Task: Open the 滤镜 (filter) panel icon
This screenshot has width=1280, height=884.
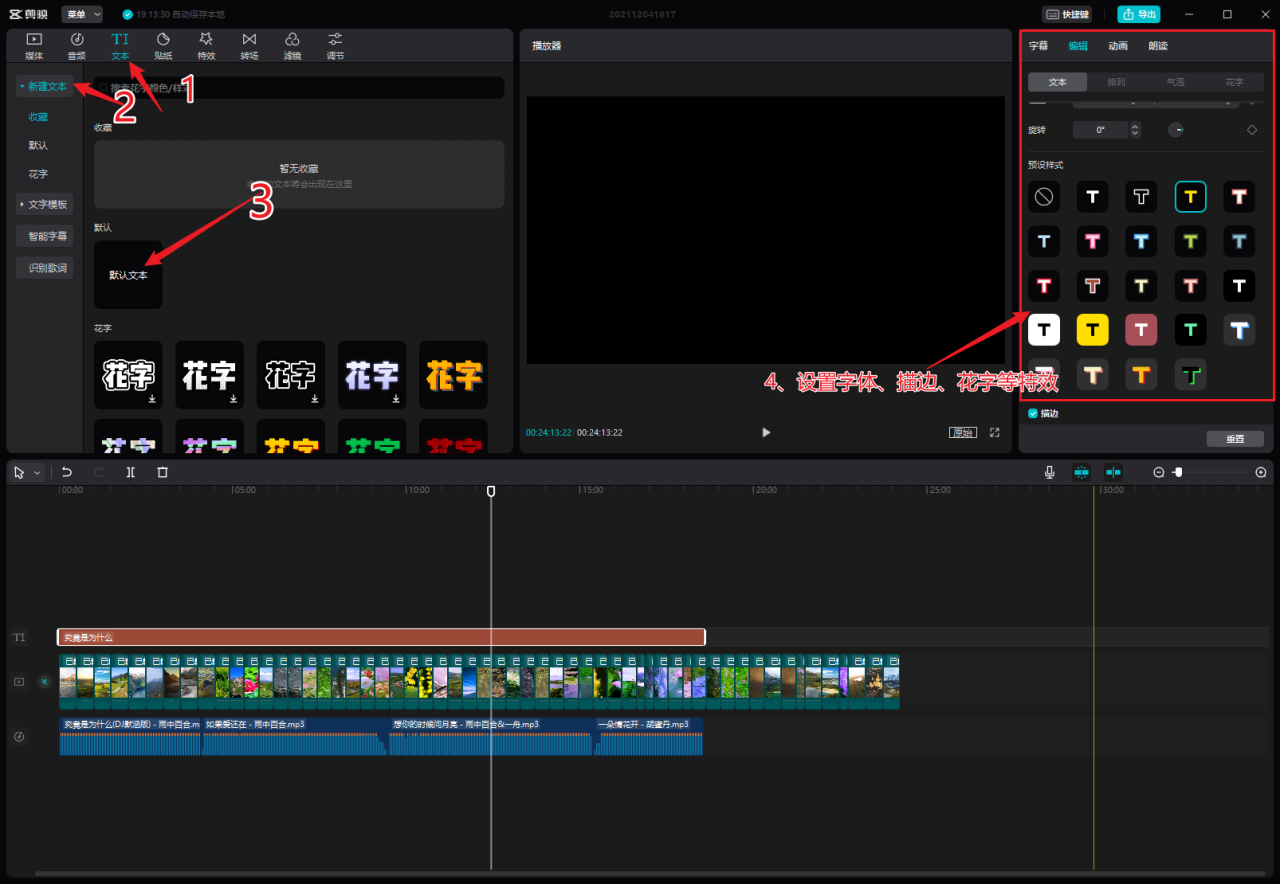Action: pyautogui.click(x=292, y=45)
